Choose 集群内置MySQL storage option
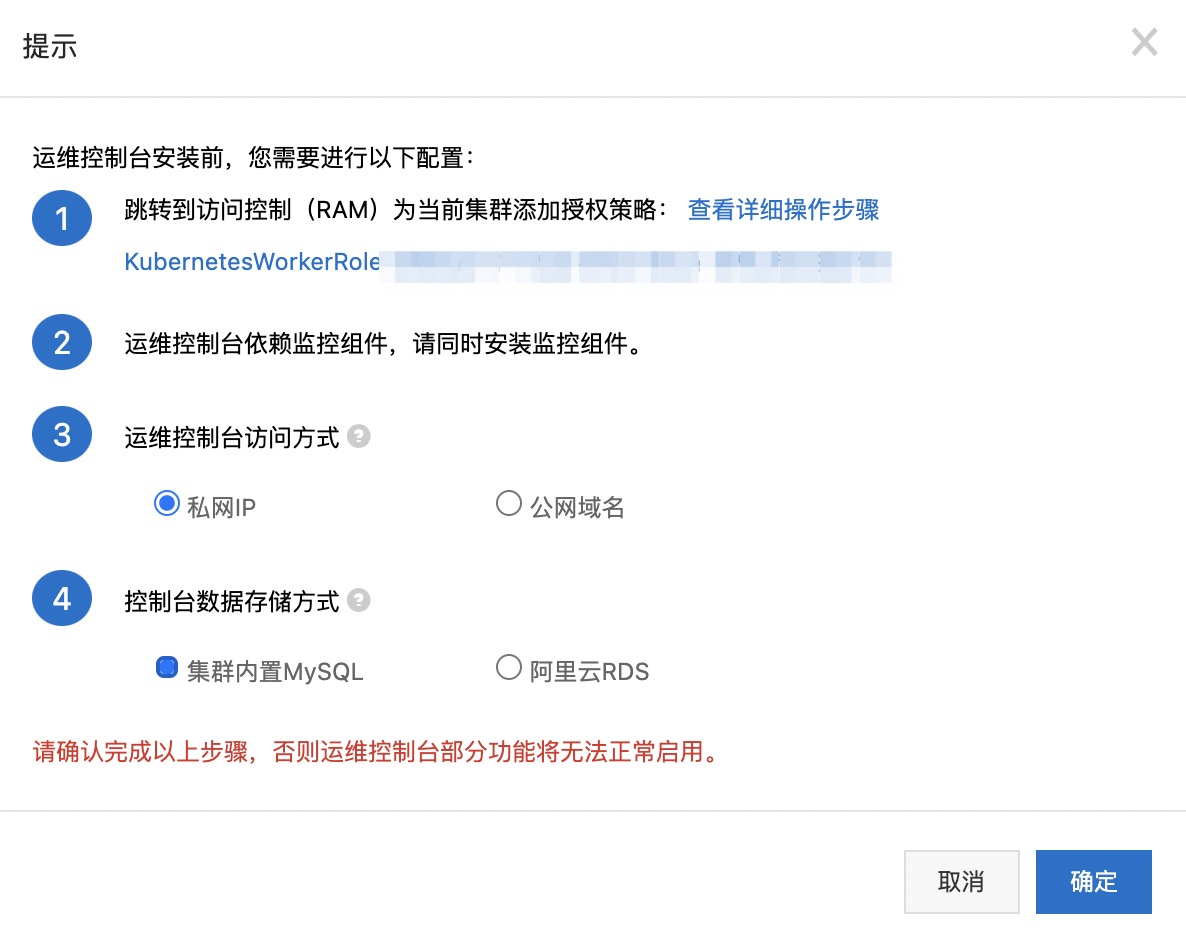Screen dimensions: 1186x950 tap(167, 668)
